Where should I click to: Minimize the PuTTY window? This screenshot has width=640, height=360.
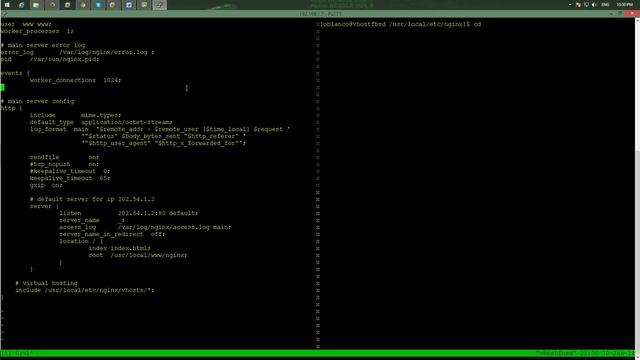(611, 14)
